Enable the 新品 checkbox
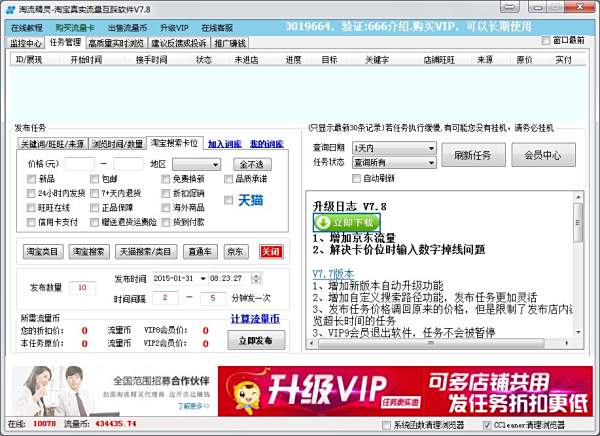Screen dimensions: 600x436 [31, 179]
